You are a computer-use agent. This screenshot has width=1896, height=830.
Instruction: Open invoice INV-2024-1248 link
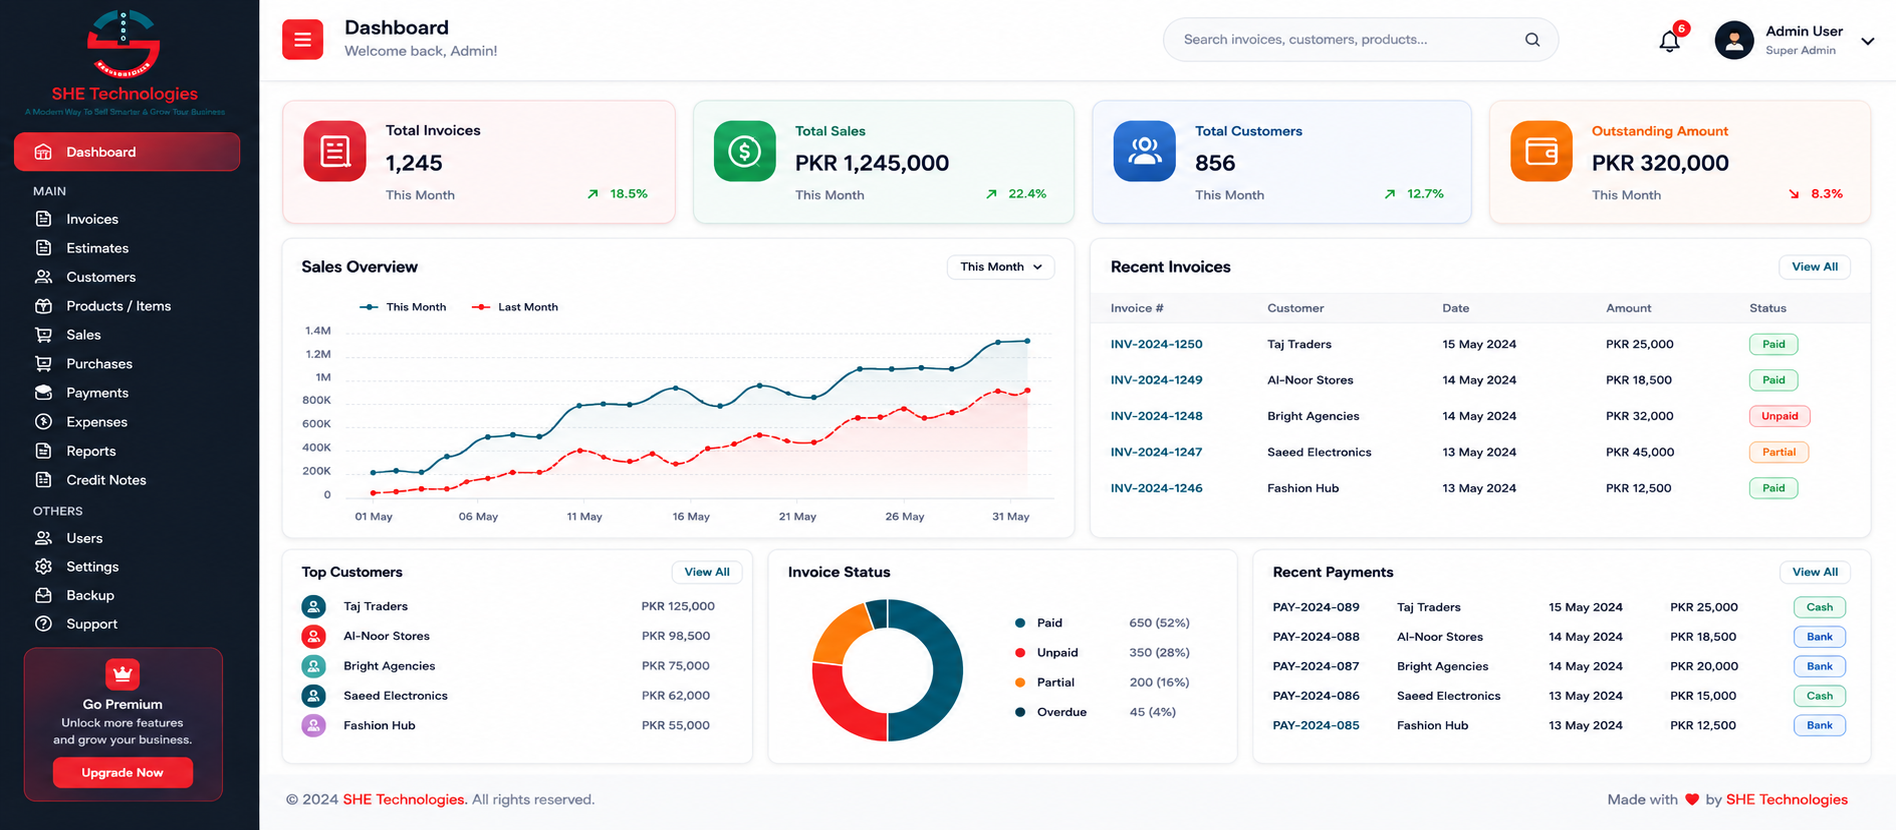pyautogui.click(x=1156, y=416)
